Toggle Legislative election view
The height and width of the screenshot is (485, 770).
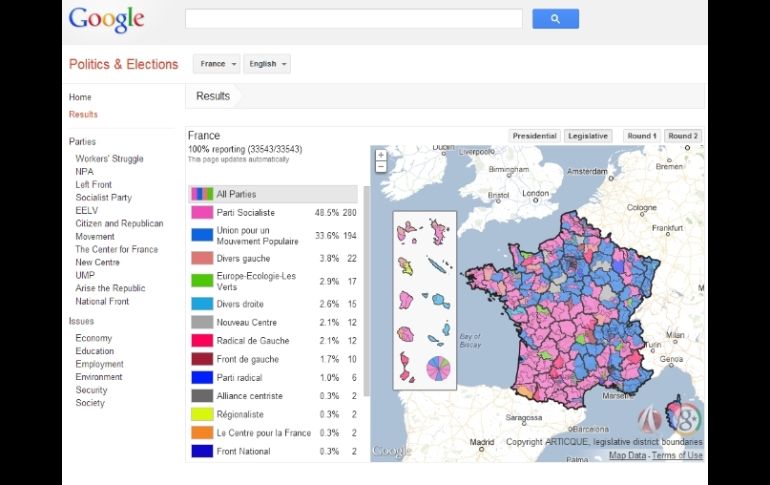tap(588, 136)
